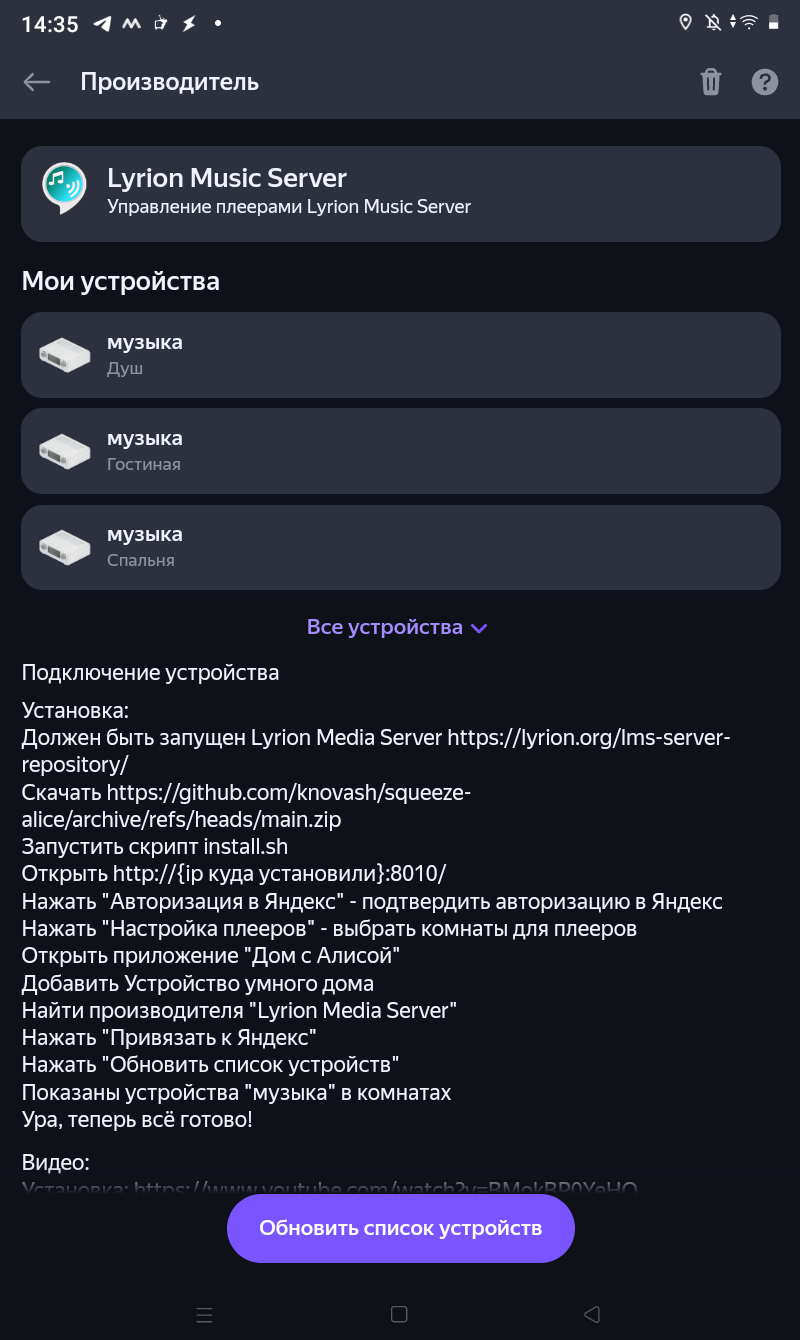Open the help question mark icon
800x1340 pixels.
[765, 82]
